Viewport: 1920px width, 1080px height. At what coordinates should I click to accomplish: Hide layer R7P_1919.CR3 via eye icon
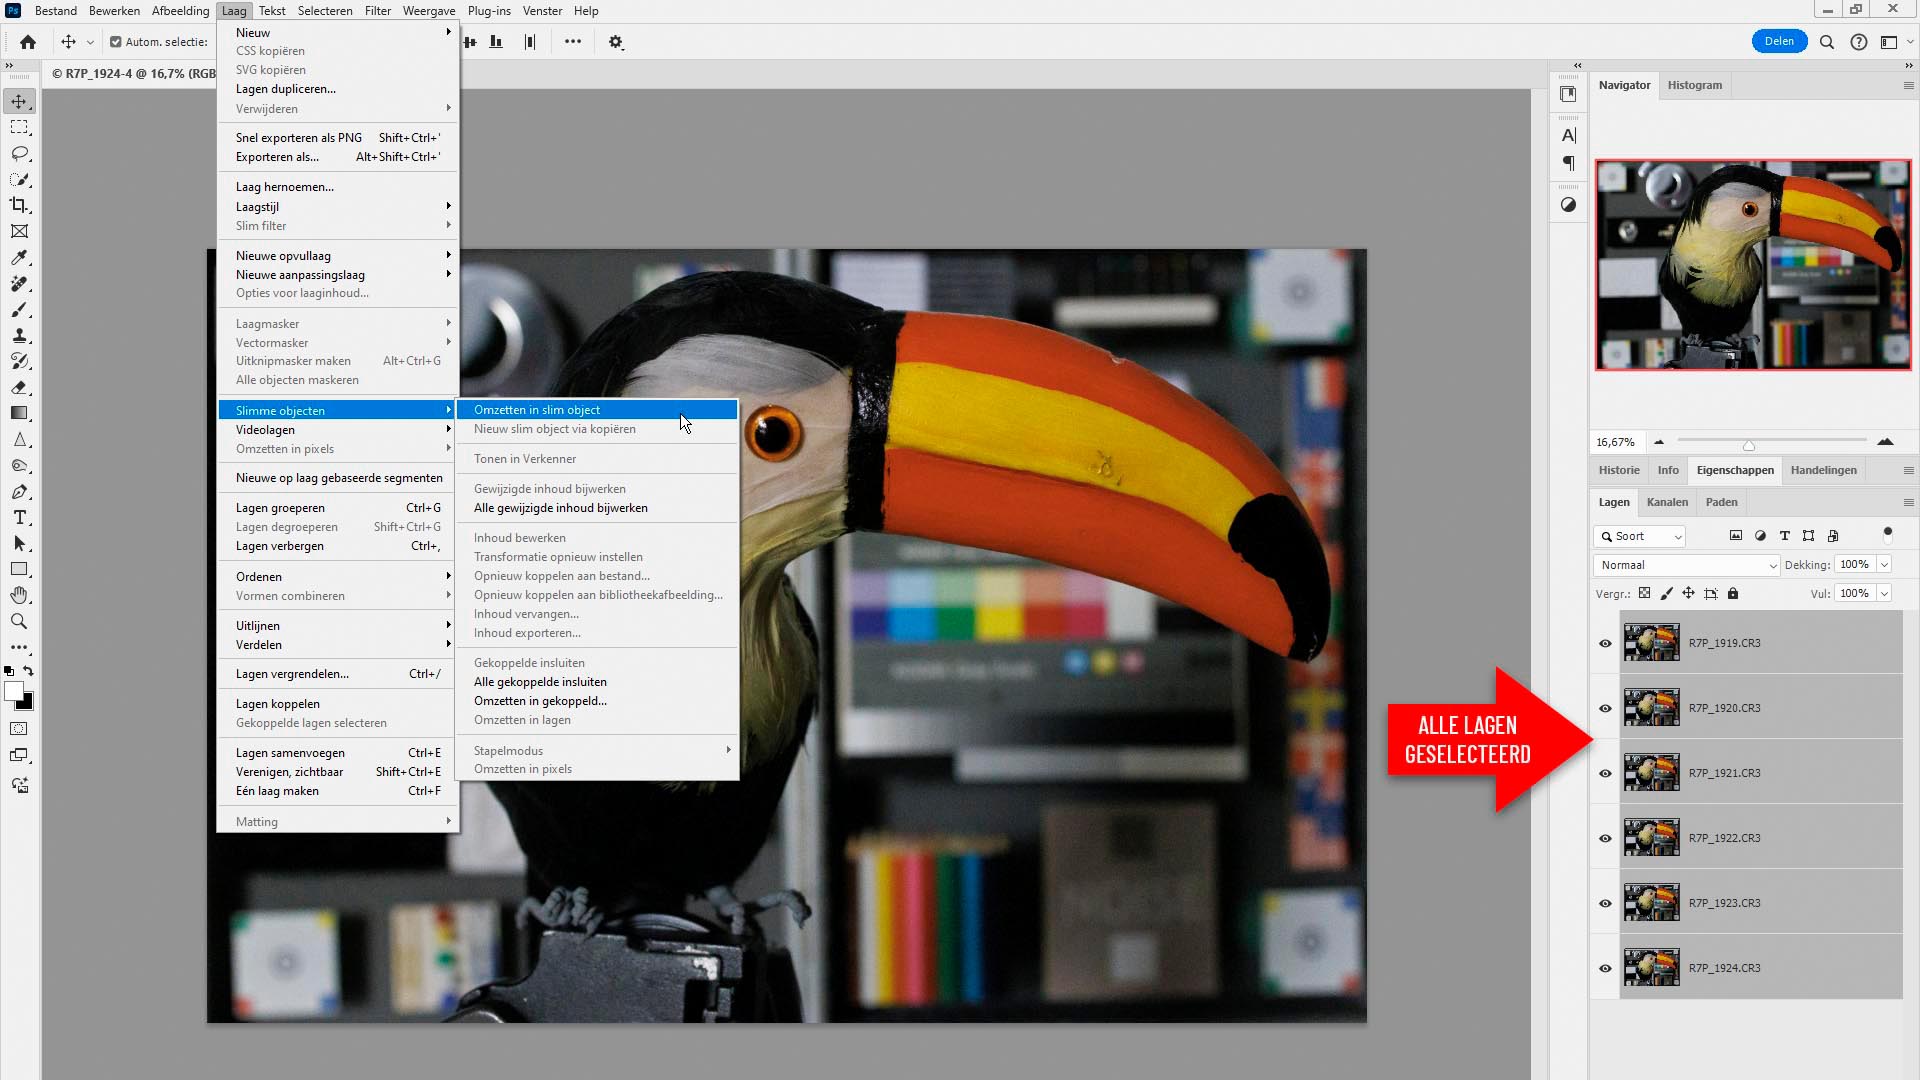1605,643
